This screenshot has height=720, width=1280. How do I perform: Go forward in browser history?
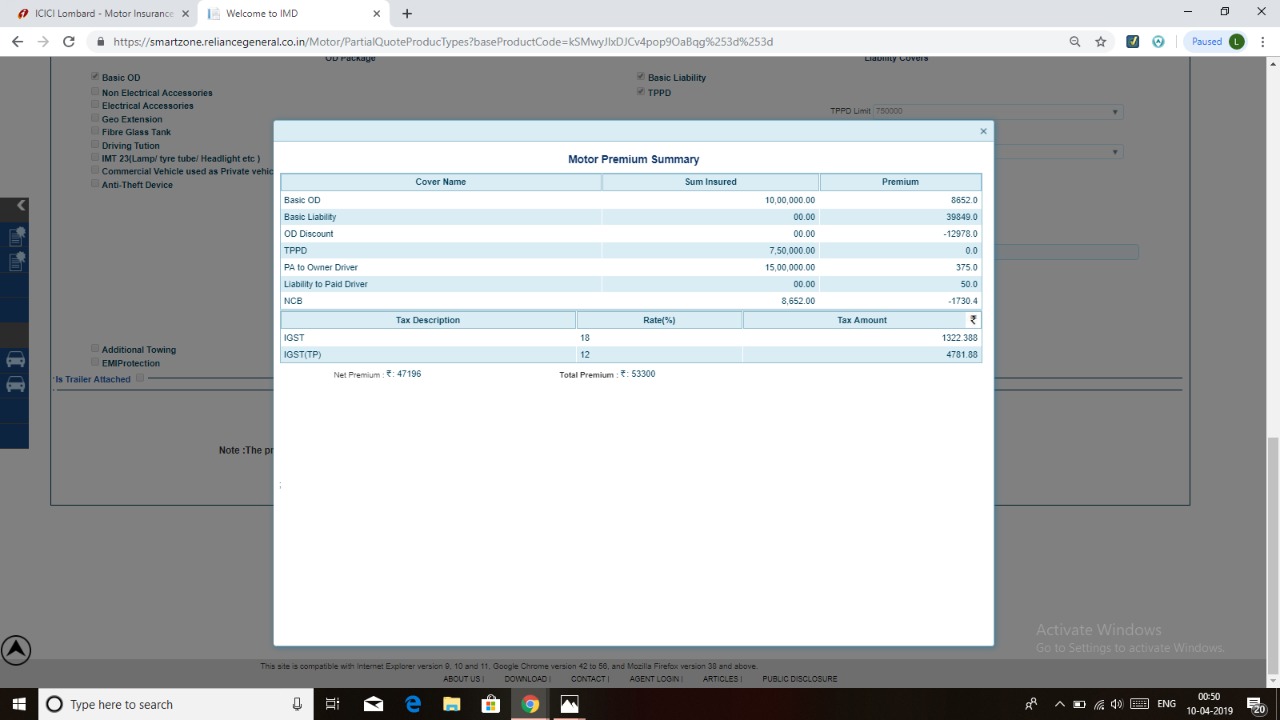tap(43, 42)
